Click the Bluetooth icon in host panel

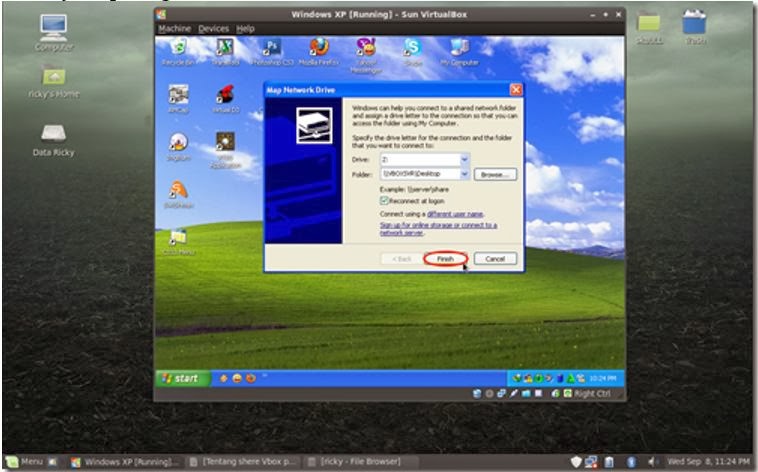[x=631, y=462]
